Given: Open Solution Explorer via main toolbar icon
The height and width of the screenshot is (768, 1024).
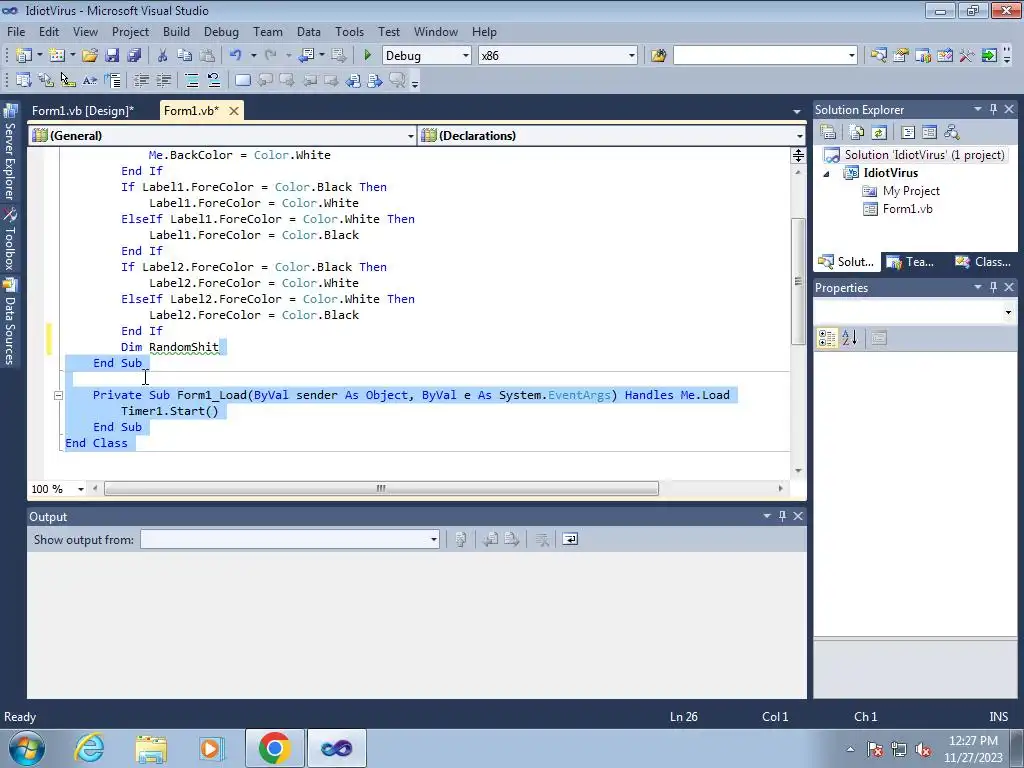Looking at the screenshot, I should click(878, 56).
